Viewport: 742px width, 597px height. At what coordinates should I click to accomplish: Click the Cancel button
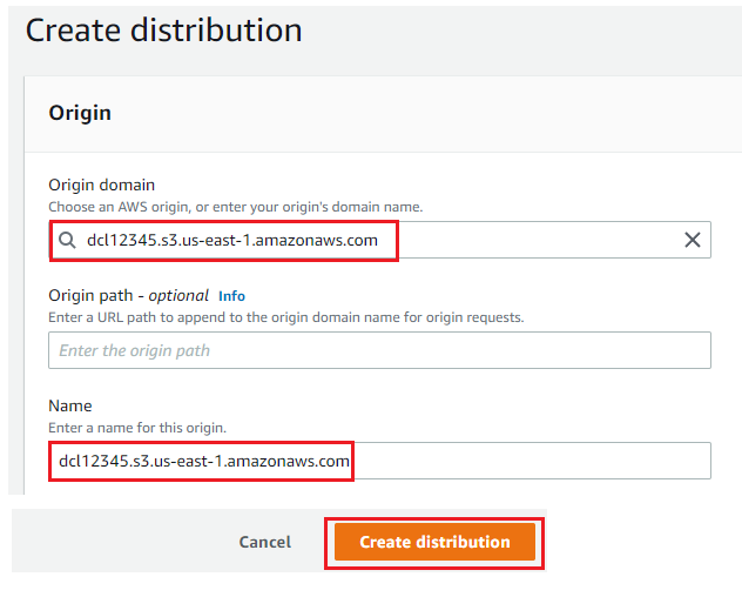[265, 542]
